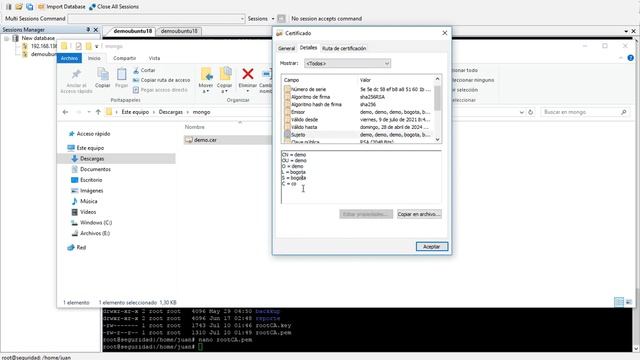
Task: Click the Campo column header
Action: tap(291, 80)
